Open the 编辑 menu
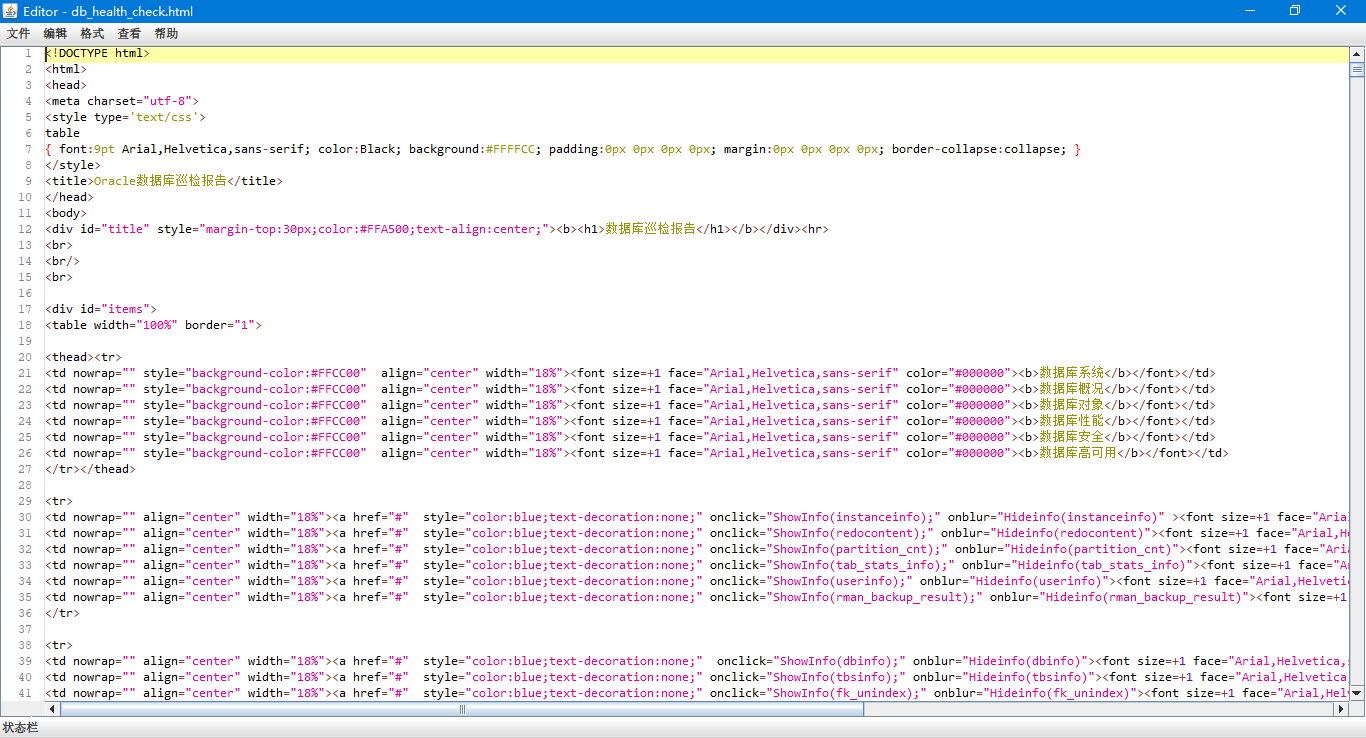This screenshot has width=1366, height=738. coord(55,33)
